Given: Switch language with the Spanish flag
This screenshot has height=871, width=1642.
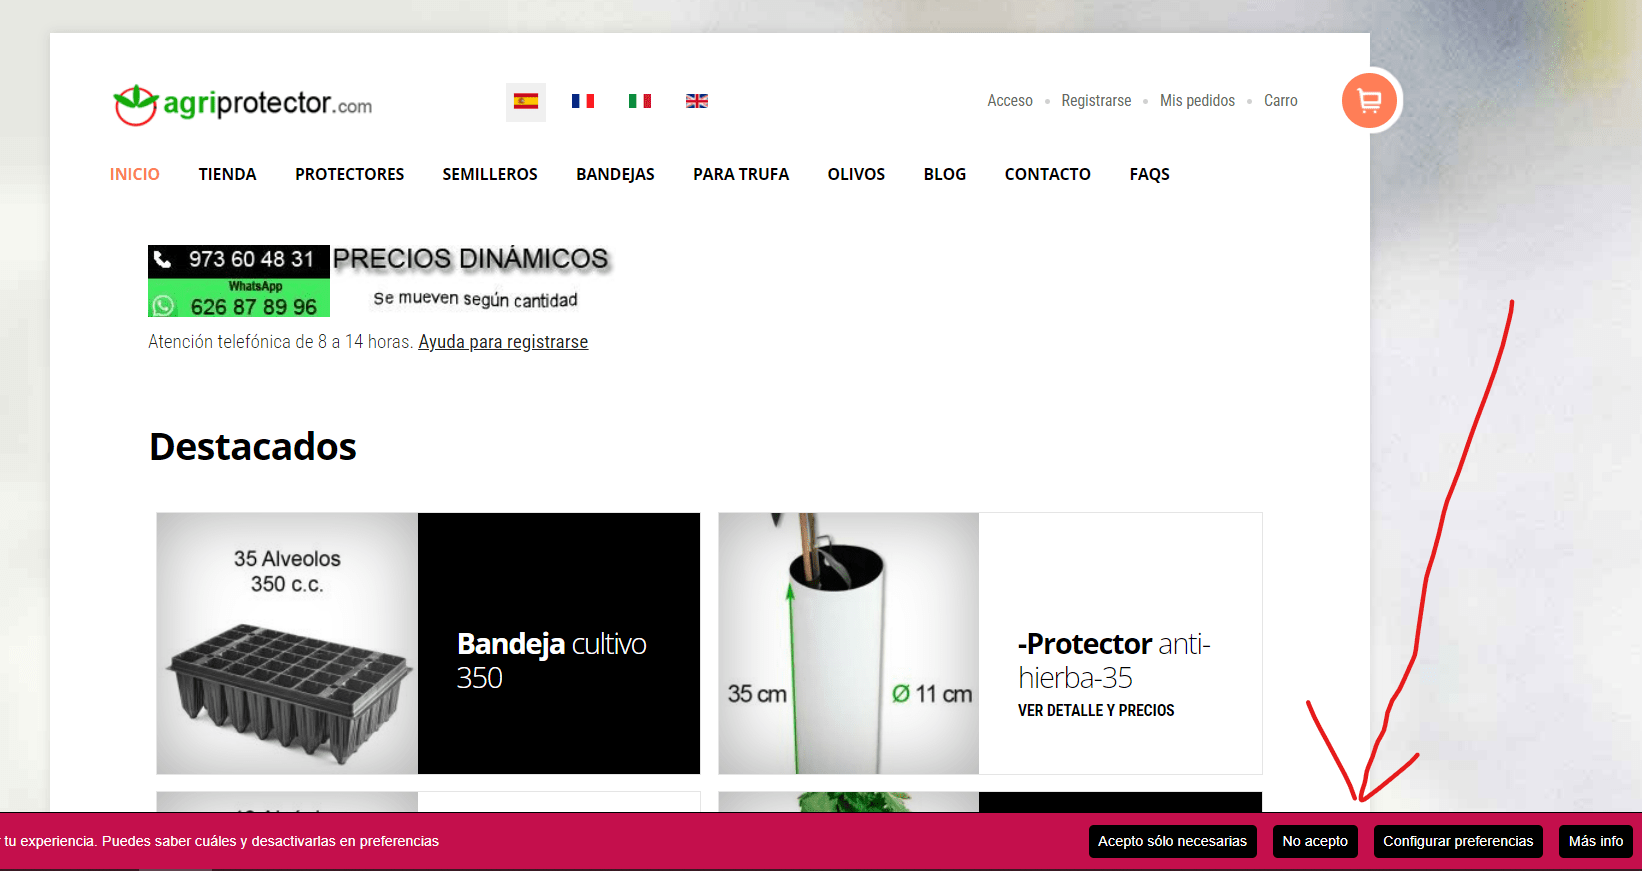Looking at the screenshot, I should coord(526,101).
